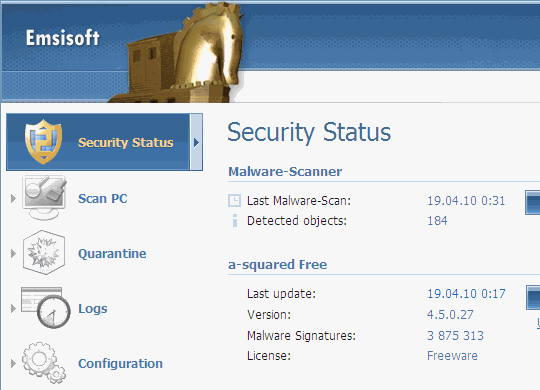Click the Last Malware-Scan label
Screen dimensions: 540x390
(299, 201)
